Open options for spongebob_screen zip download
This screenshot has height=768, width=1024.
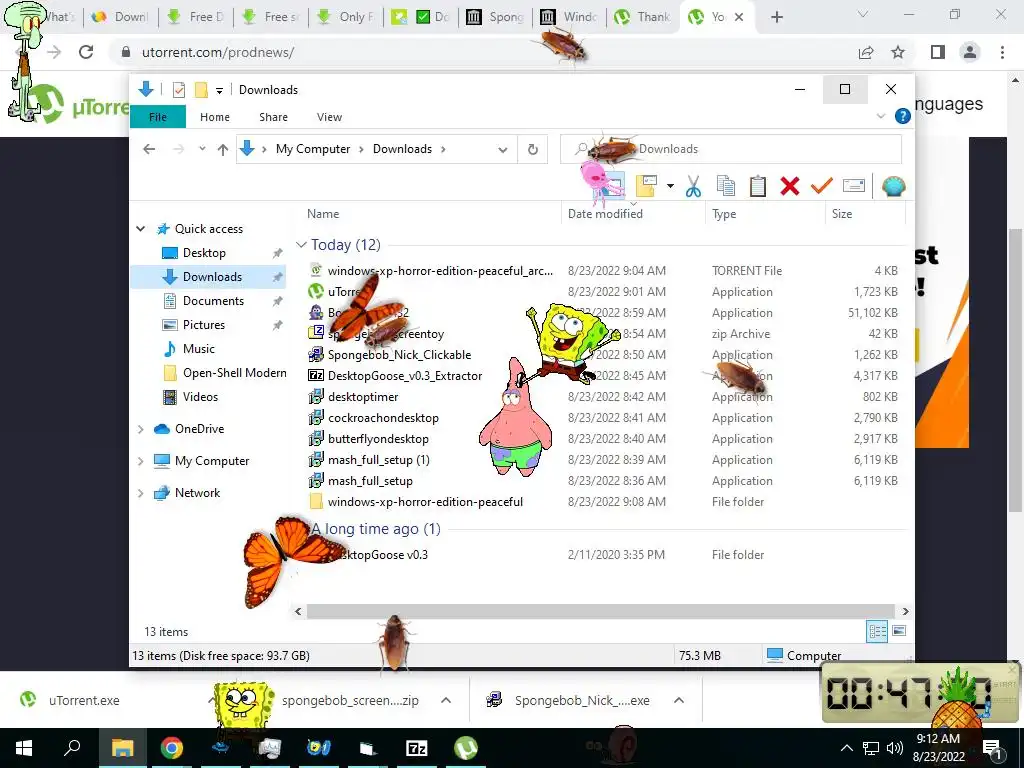(x=446, y=700)
